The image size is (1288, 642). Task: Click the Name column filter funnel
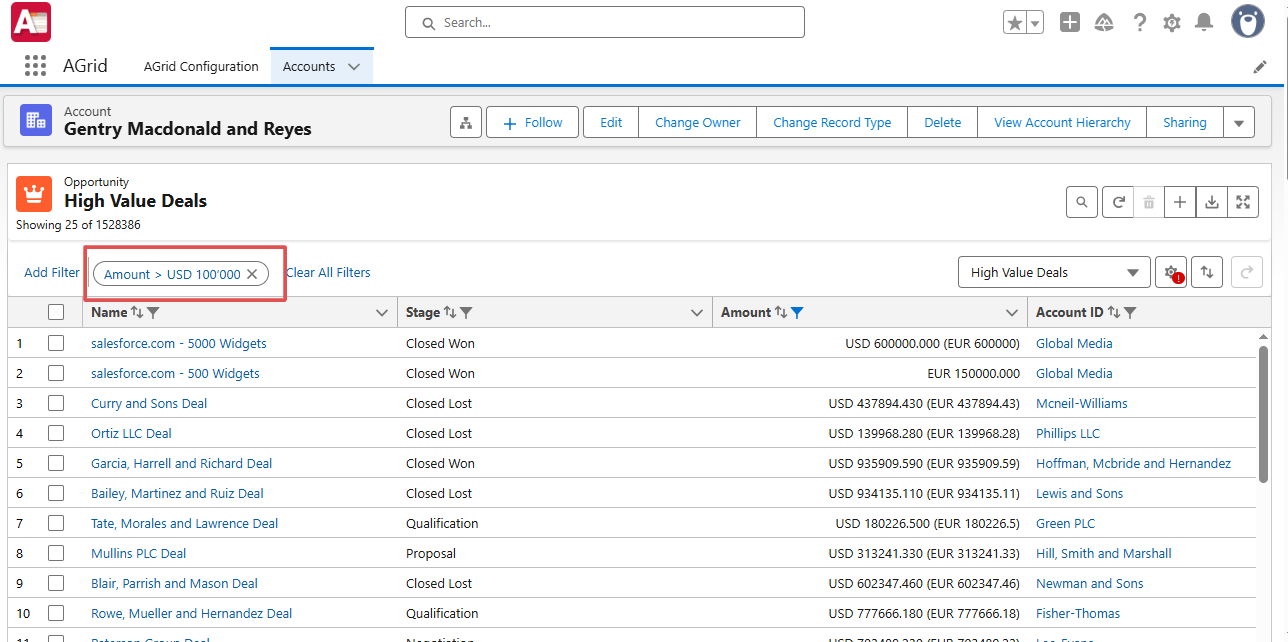[153, 312]
